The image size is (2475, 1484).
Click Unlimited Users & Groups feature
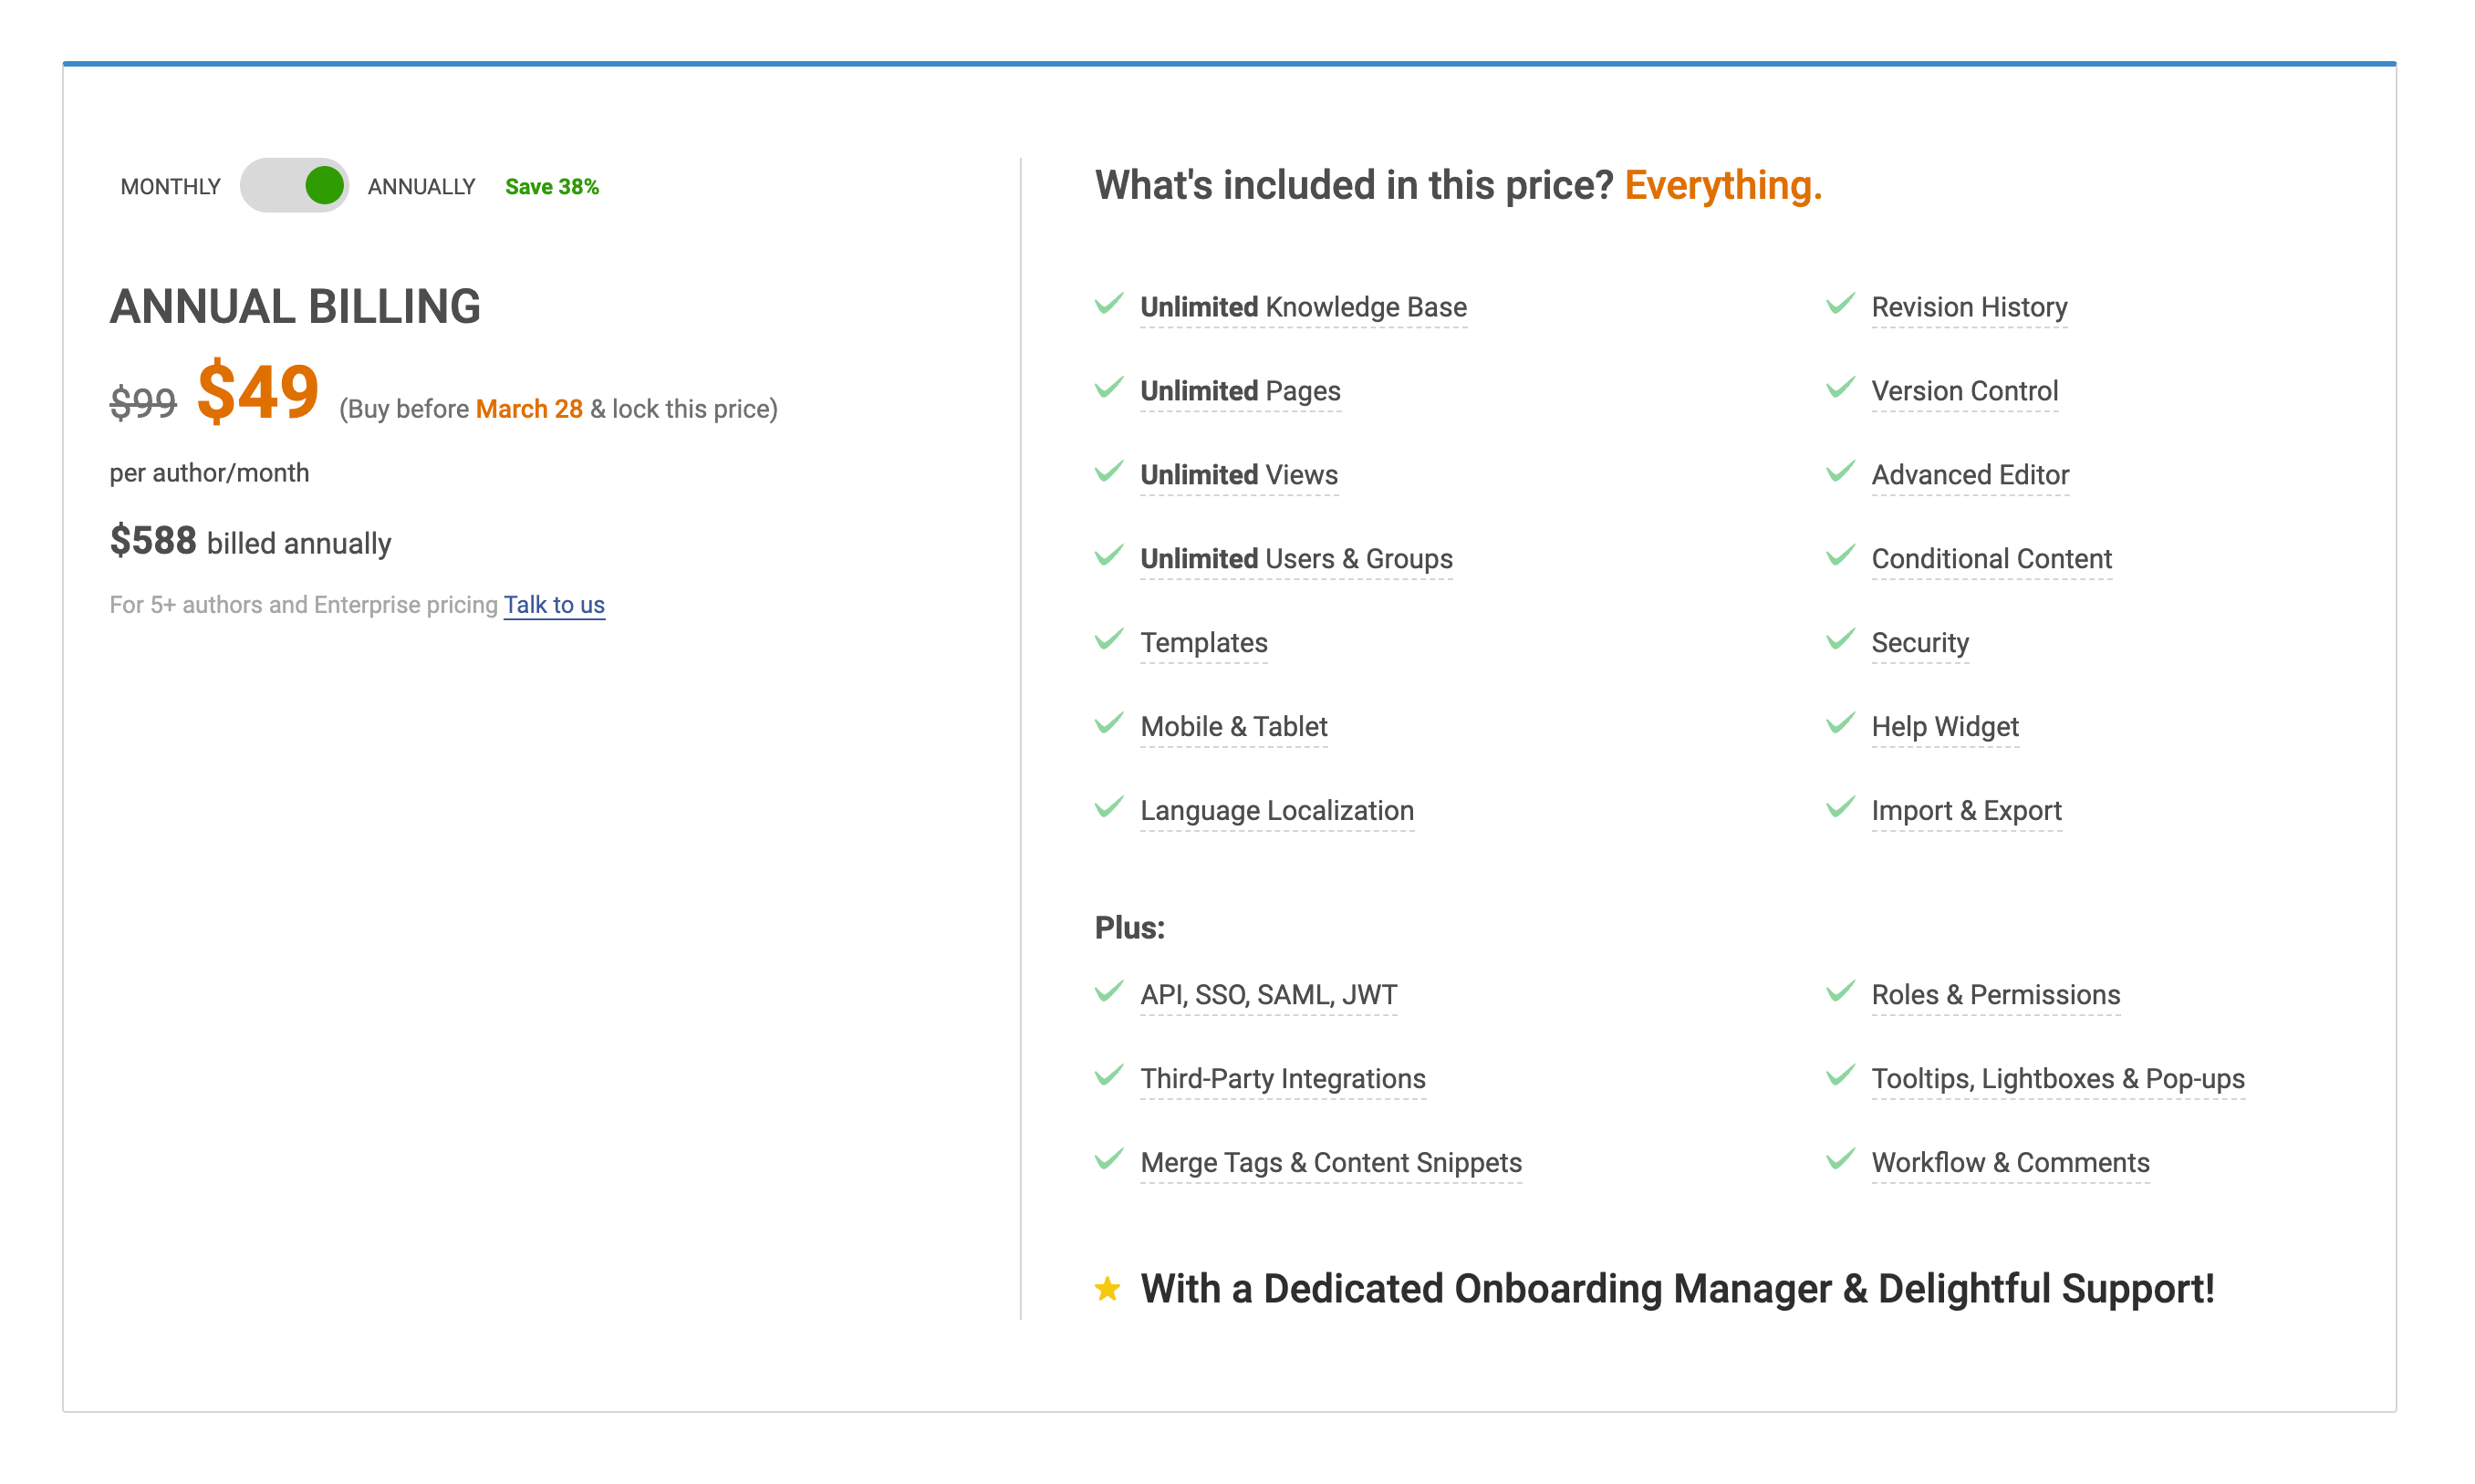[x=1296, y=559]
